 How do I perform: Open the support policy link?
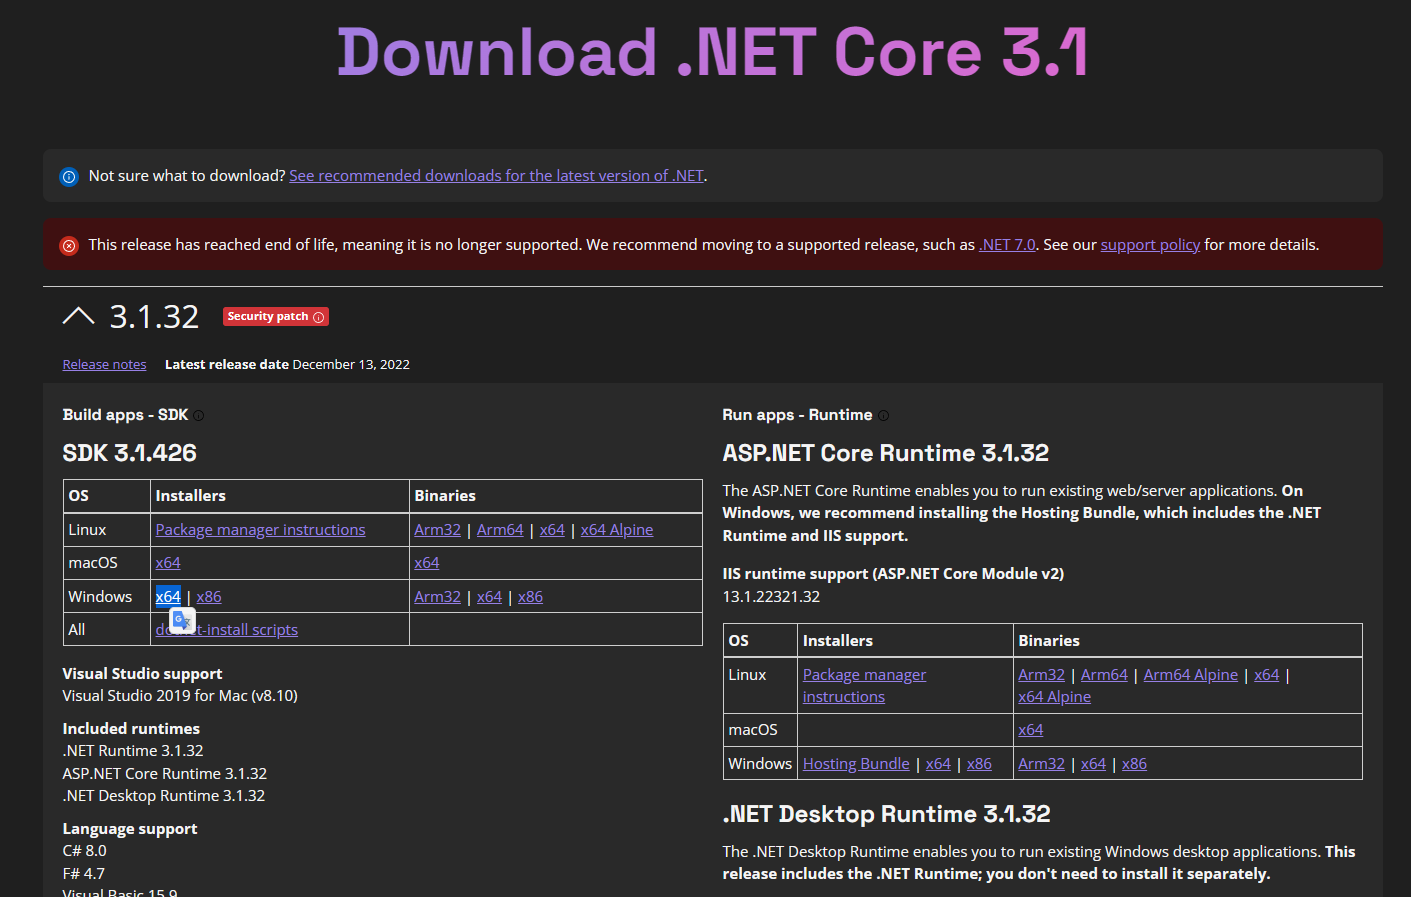(x=1150, y=245)
